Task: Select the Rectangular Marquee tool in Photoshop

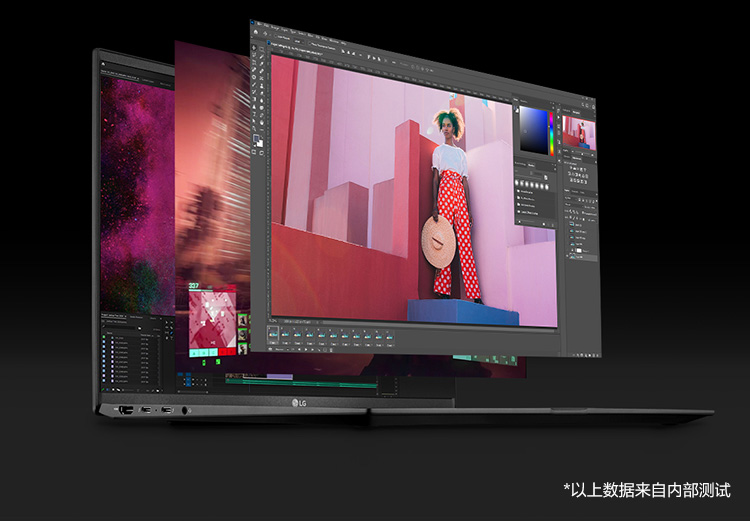Action: coord(262,49)
